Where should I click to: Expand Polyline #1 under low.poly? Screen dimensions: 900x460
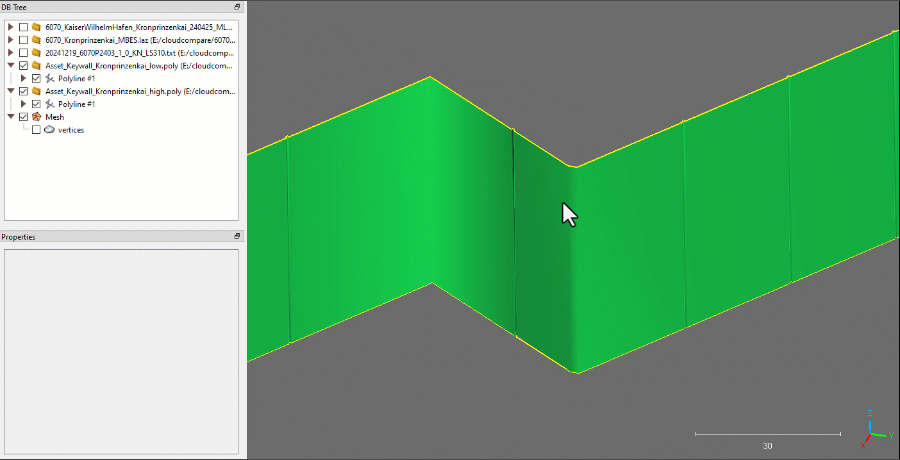pos(24,78)
